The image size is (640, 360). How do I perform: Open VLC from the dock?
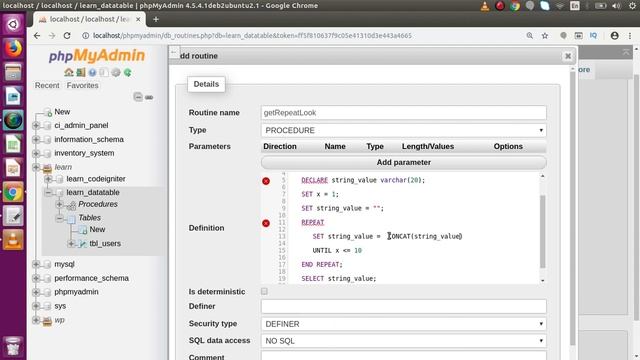click(x=13, y=240)
